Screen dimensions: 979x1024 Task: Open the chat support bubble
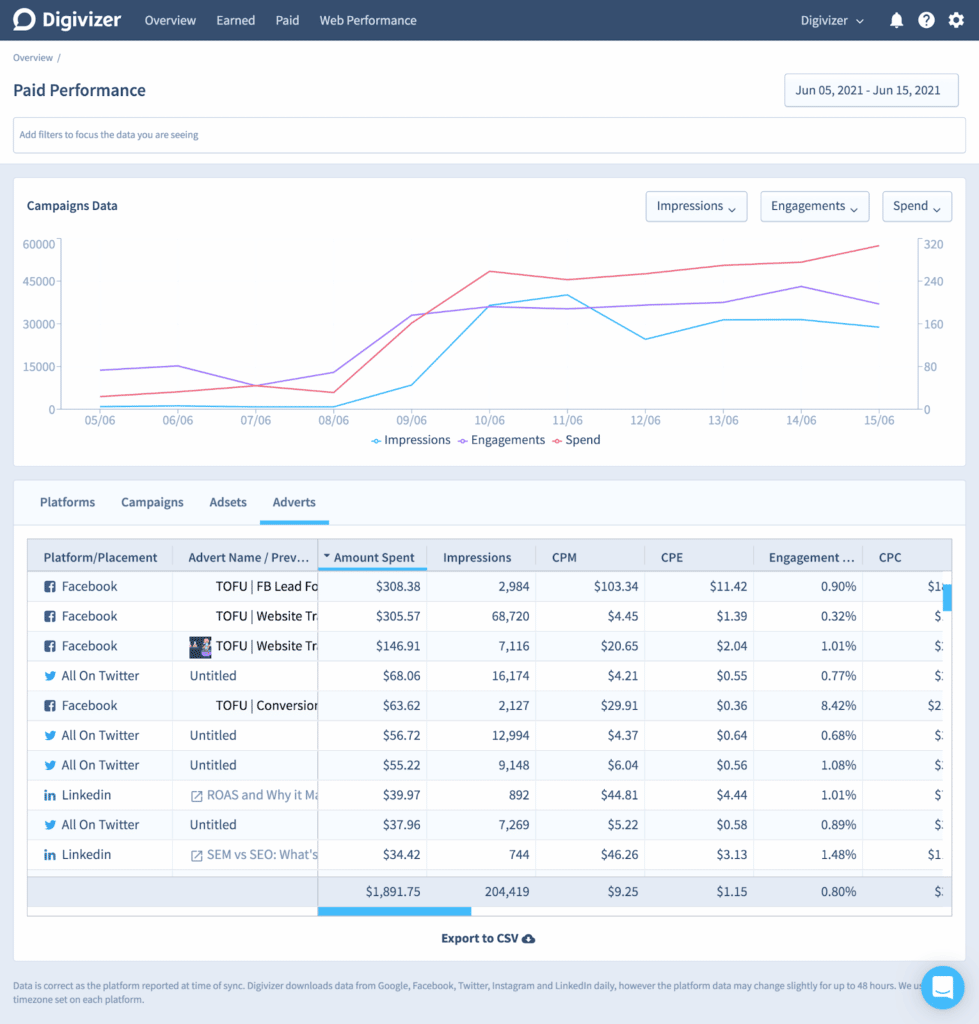coord(942,987)
